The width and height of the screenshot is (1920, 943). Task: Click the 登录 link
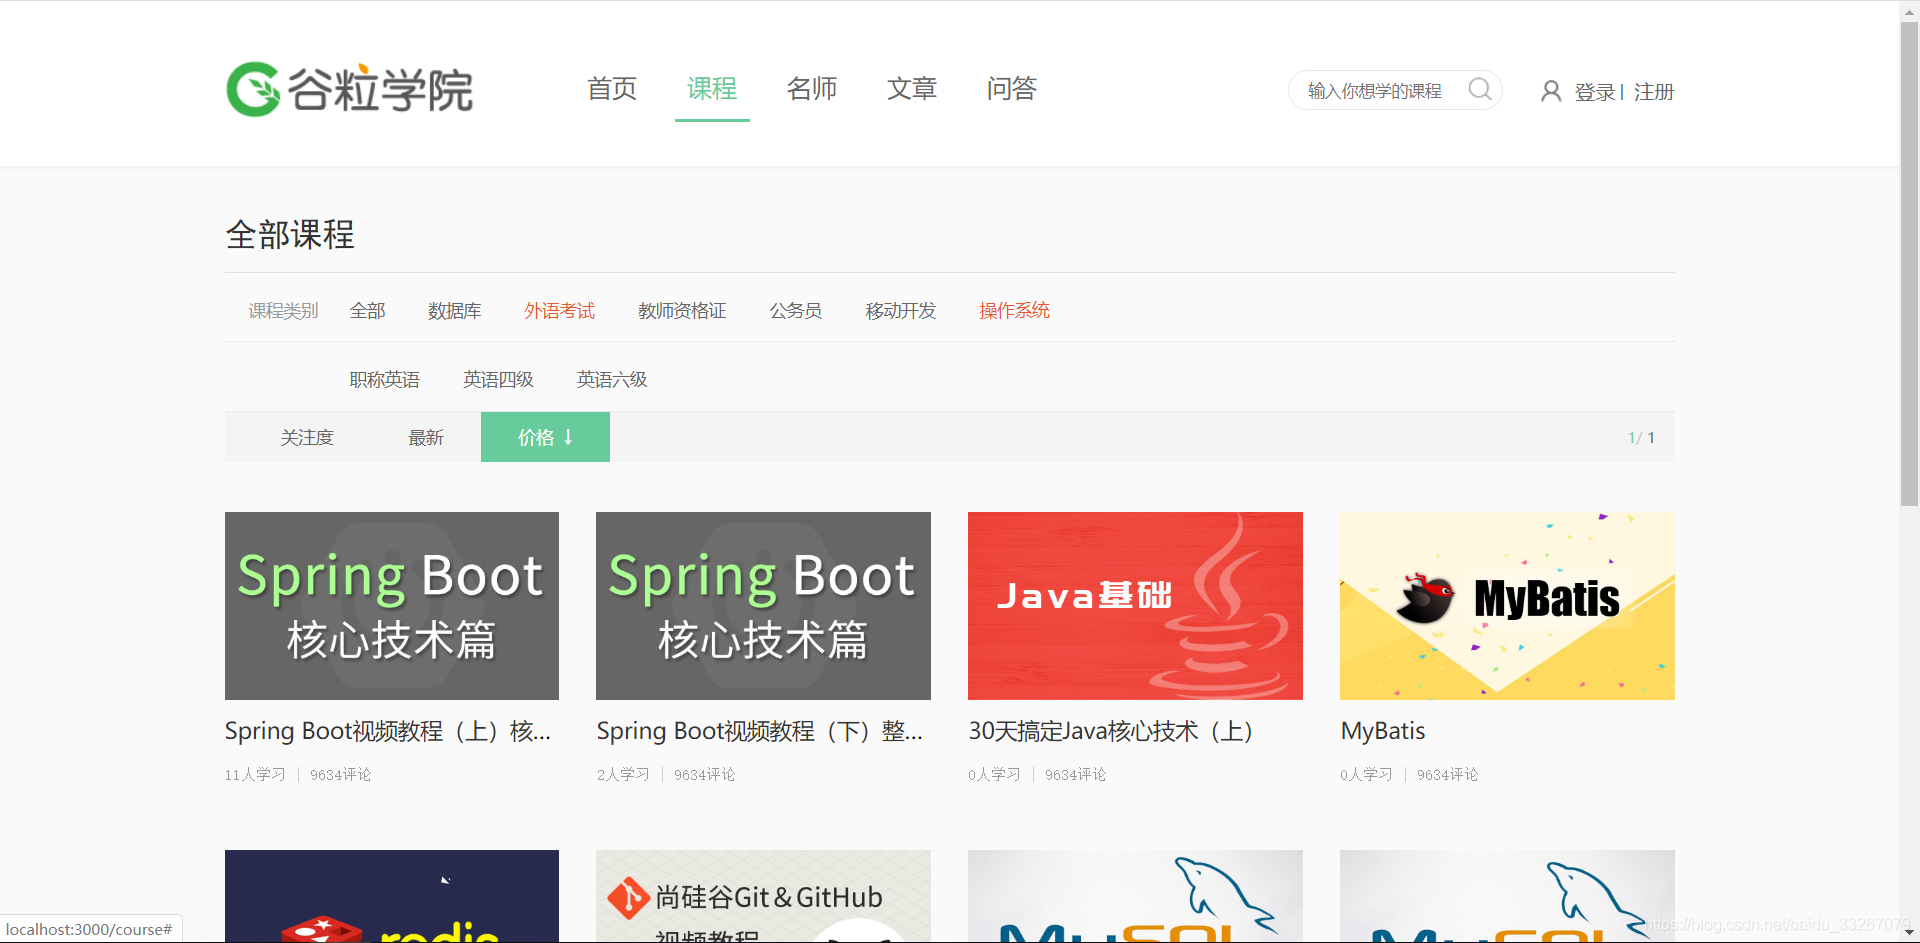[1595, 92]
